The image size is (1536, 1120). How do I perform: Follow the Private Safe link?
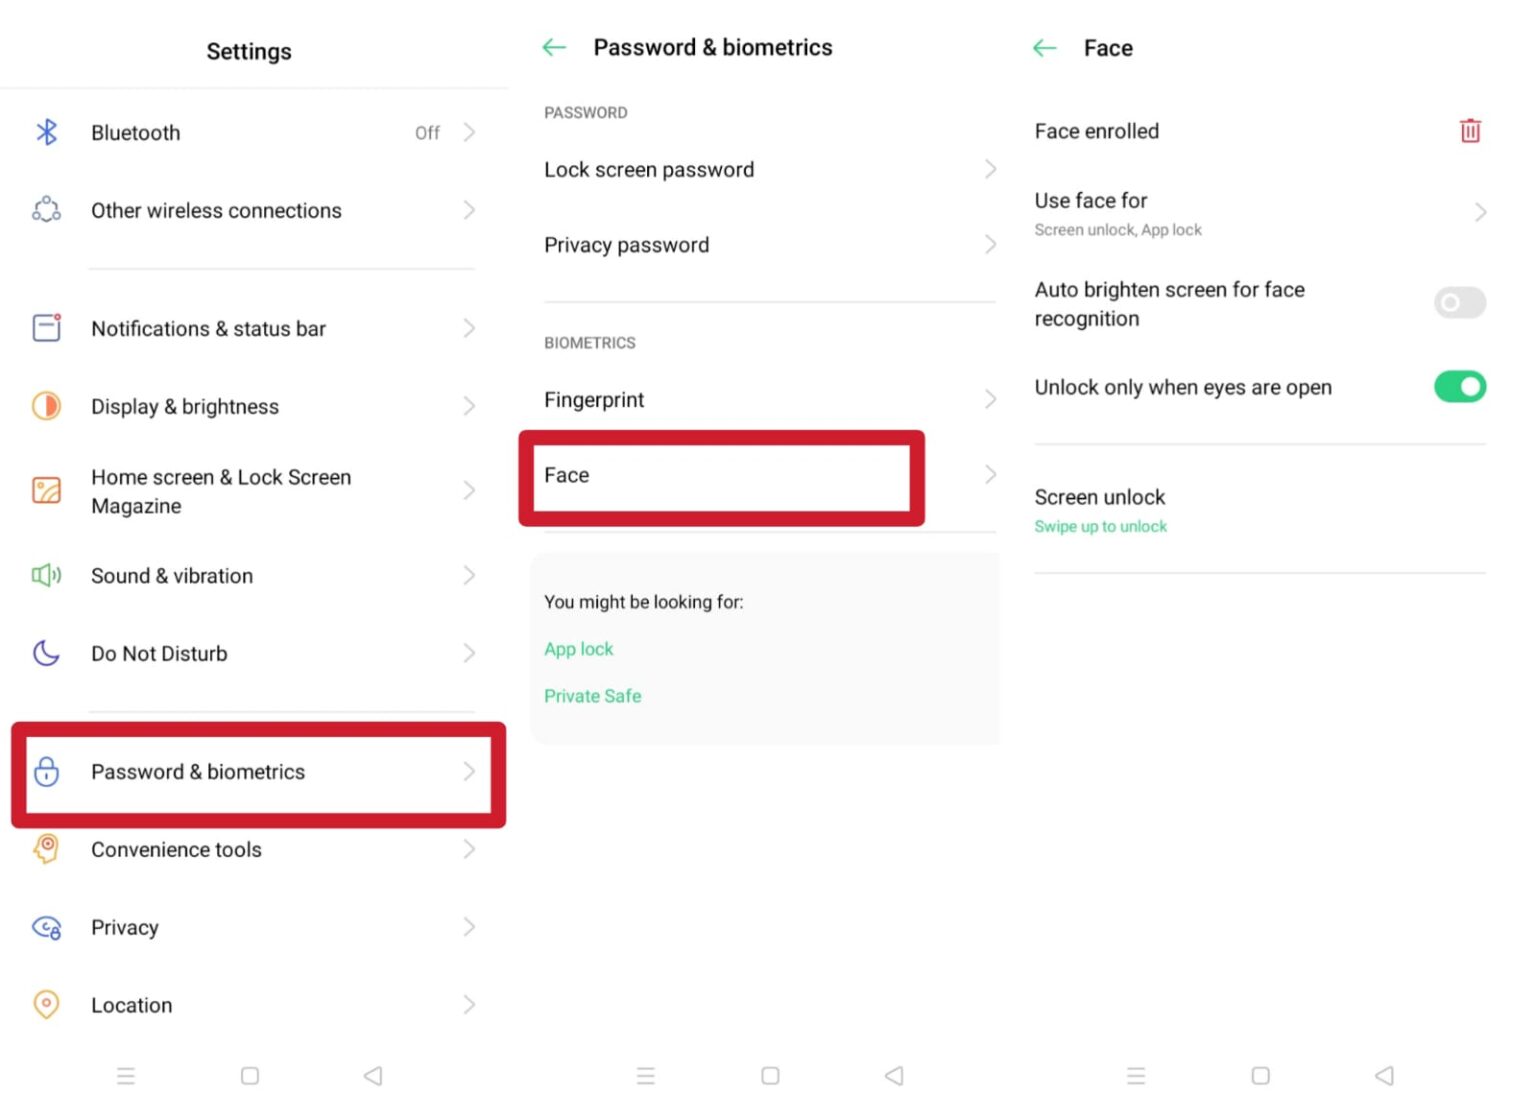tap(593, 696)
